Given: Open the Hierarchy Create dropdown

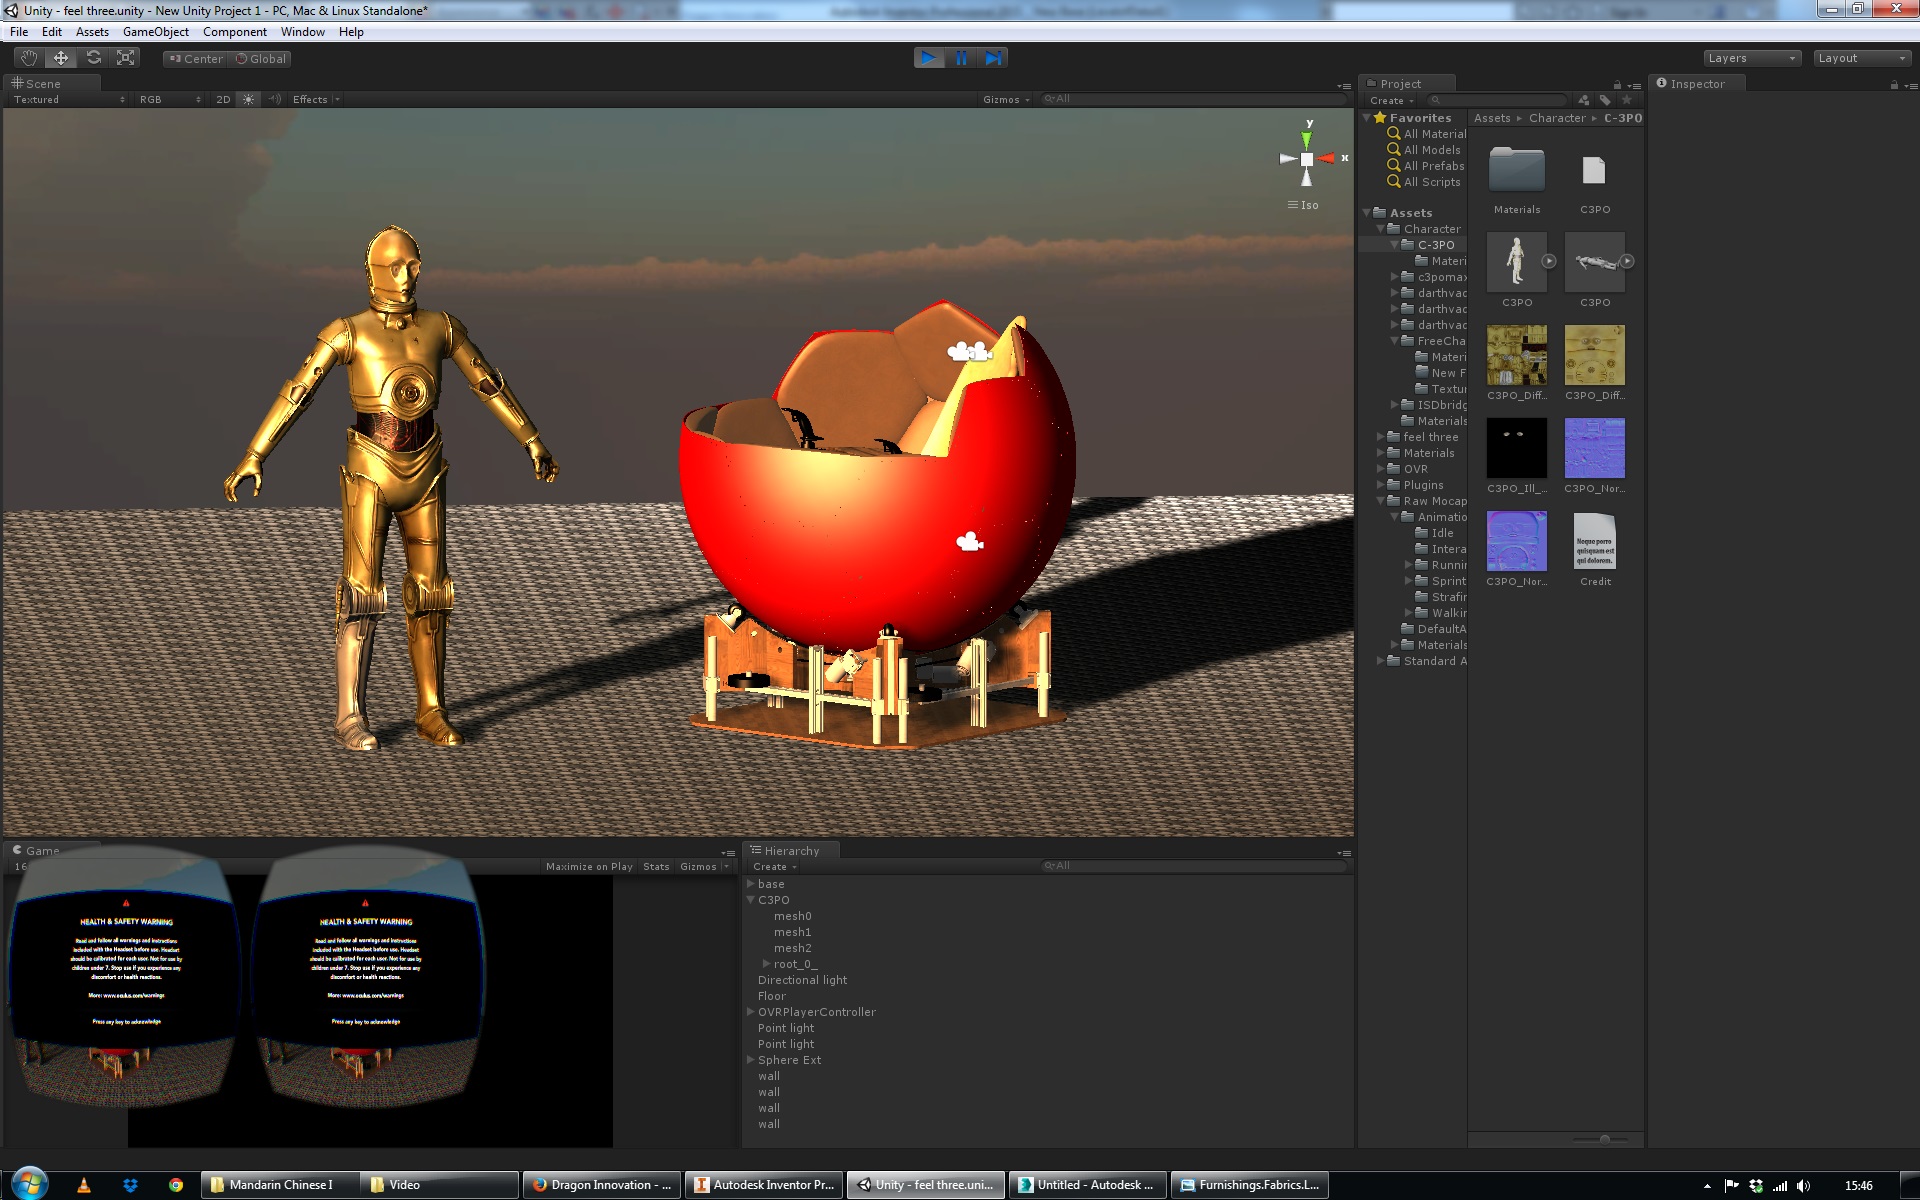Looking at the screenshot, I should pyautogui.click(x=774, y=867).
